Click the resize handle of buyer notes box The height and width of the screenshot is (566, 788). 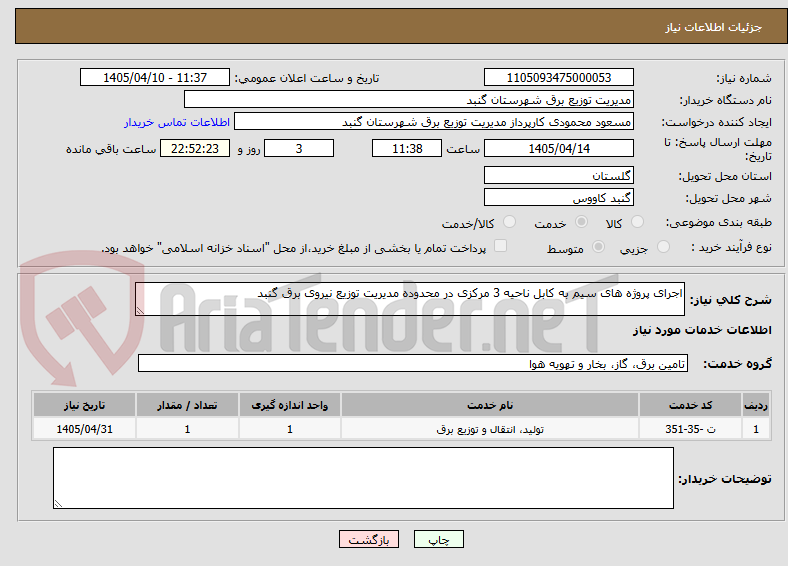[58, 503]
